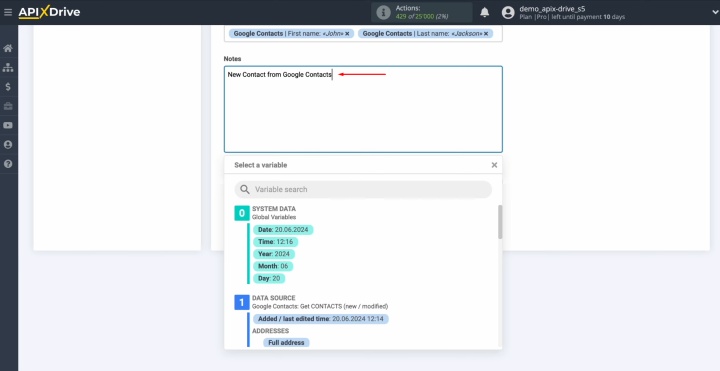Insert the Day 20 variable
The height and width of the screenshot is (371, 720).
[x=269, y=278]
